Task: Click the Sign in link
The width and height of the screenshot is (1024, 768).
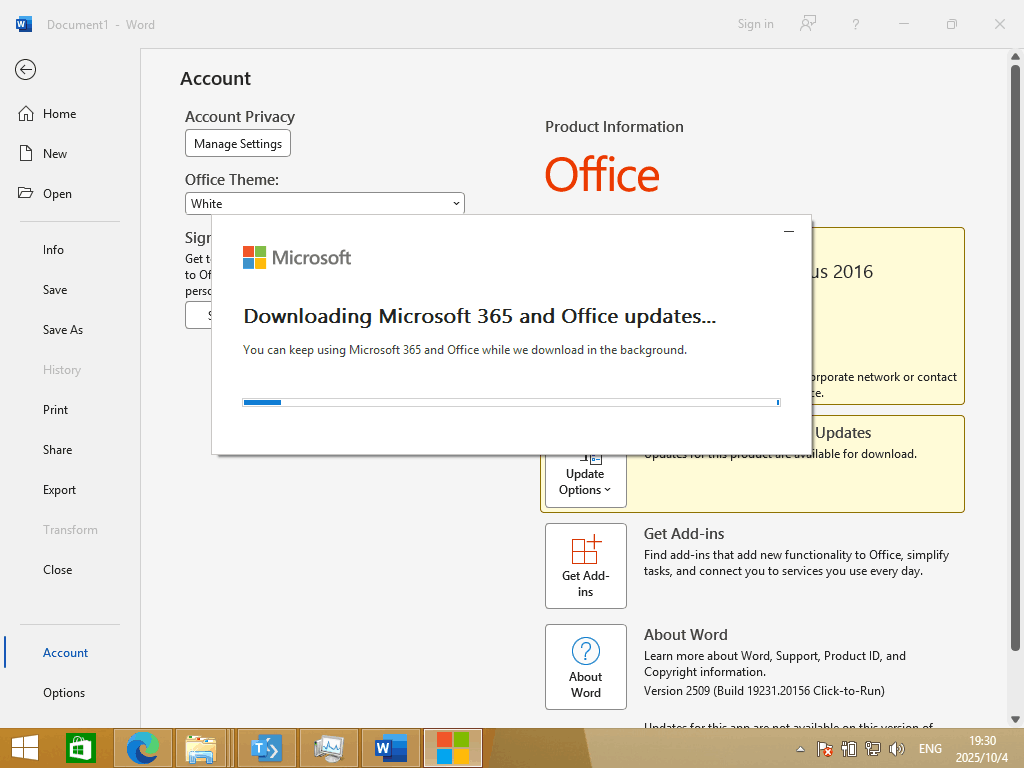Action: 755,24
